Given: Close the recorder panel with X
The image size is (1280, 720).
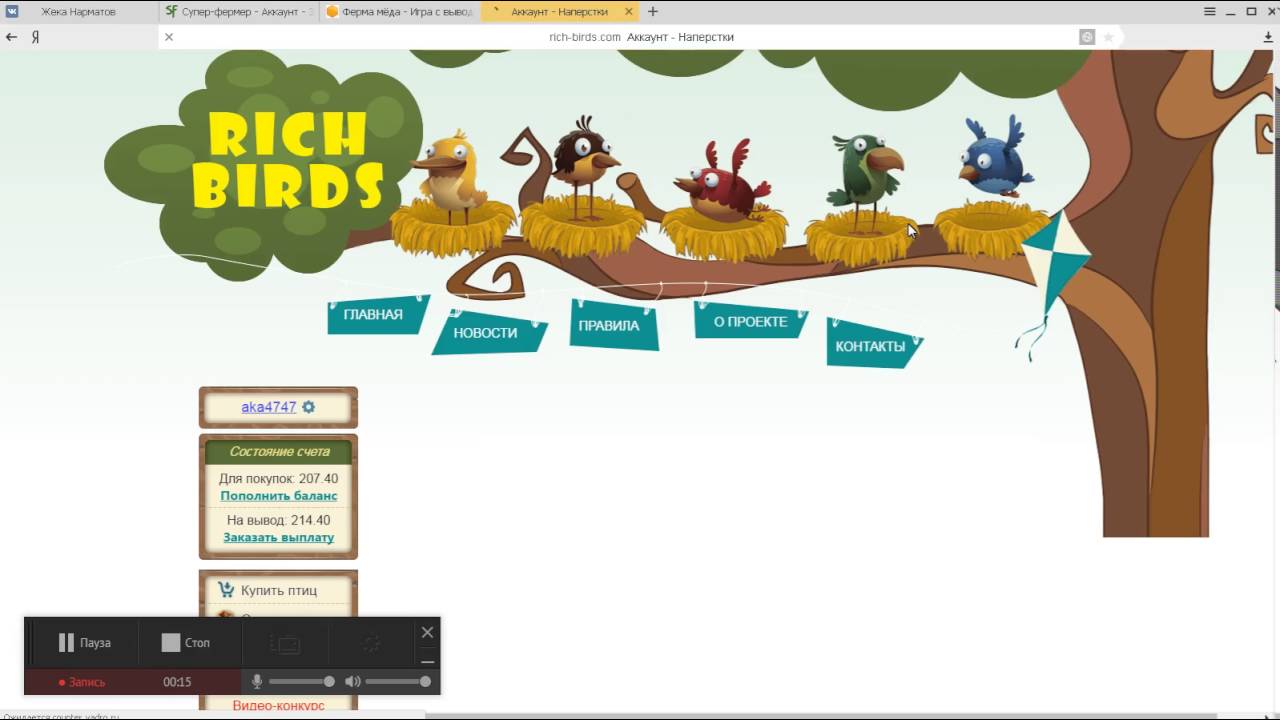Looking at the screenshot, I should pos(427,632).
